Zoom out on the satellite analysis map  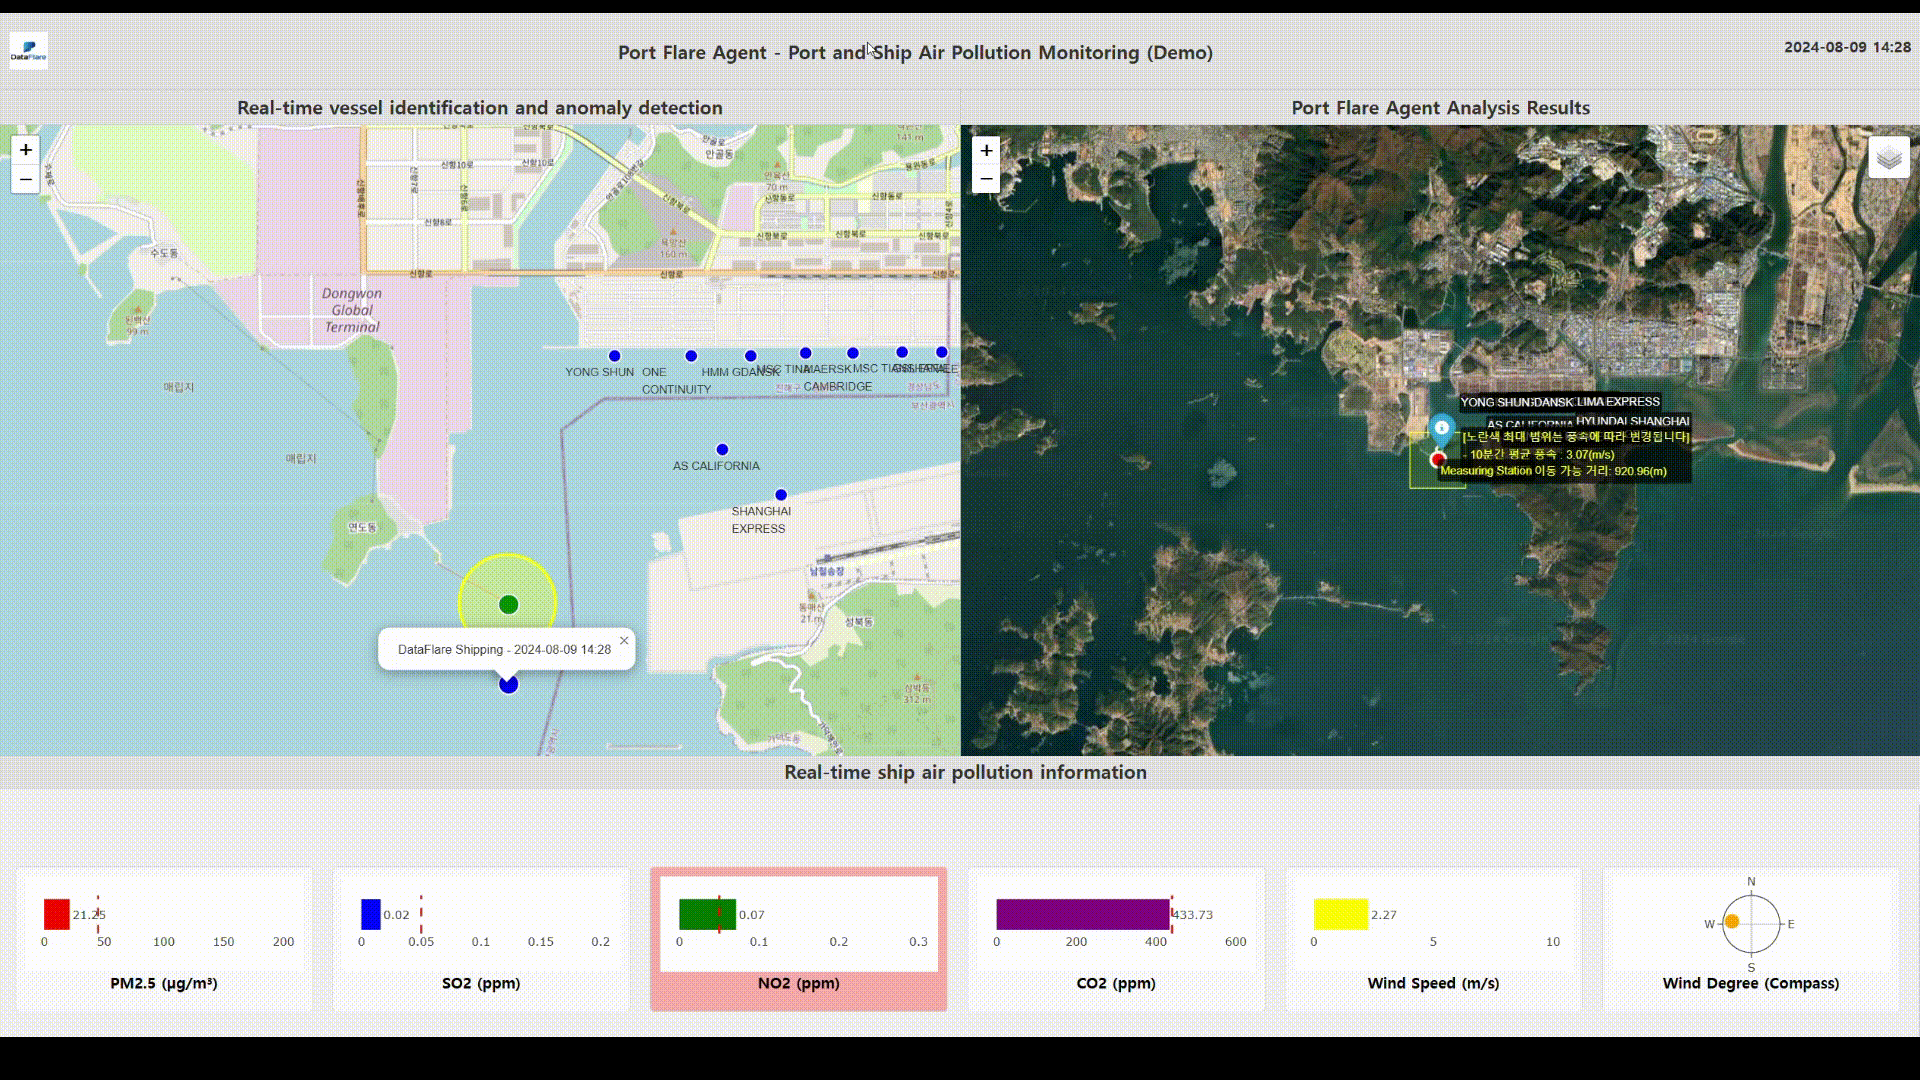pos(986,180)
